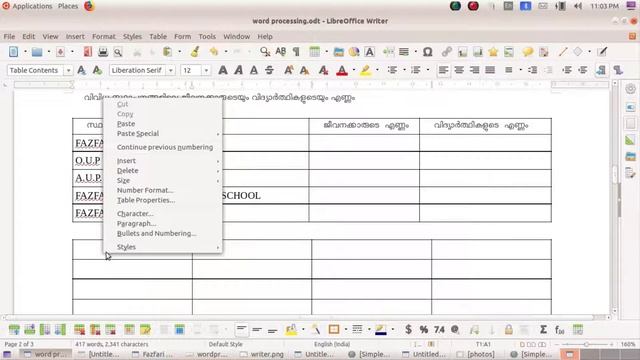Click the Spelling check AB icon
This screenshot has width=640, height=360.
point(280,51)
